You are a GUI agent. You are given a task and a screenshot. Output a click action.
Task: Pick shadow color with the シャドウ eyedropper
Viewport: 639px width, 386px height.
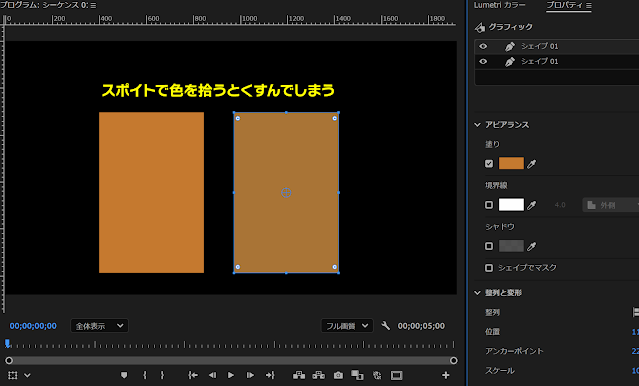point(531,246)
